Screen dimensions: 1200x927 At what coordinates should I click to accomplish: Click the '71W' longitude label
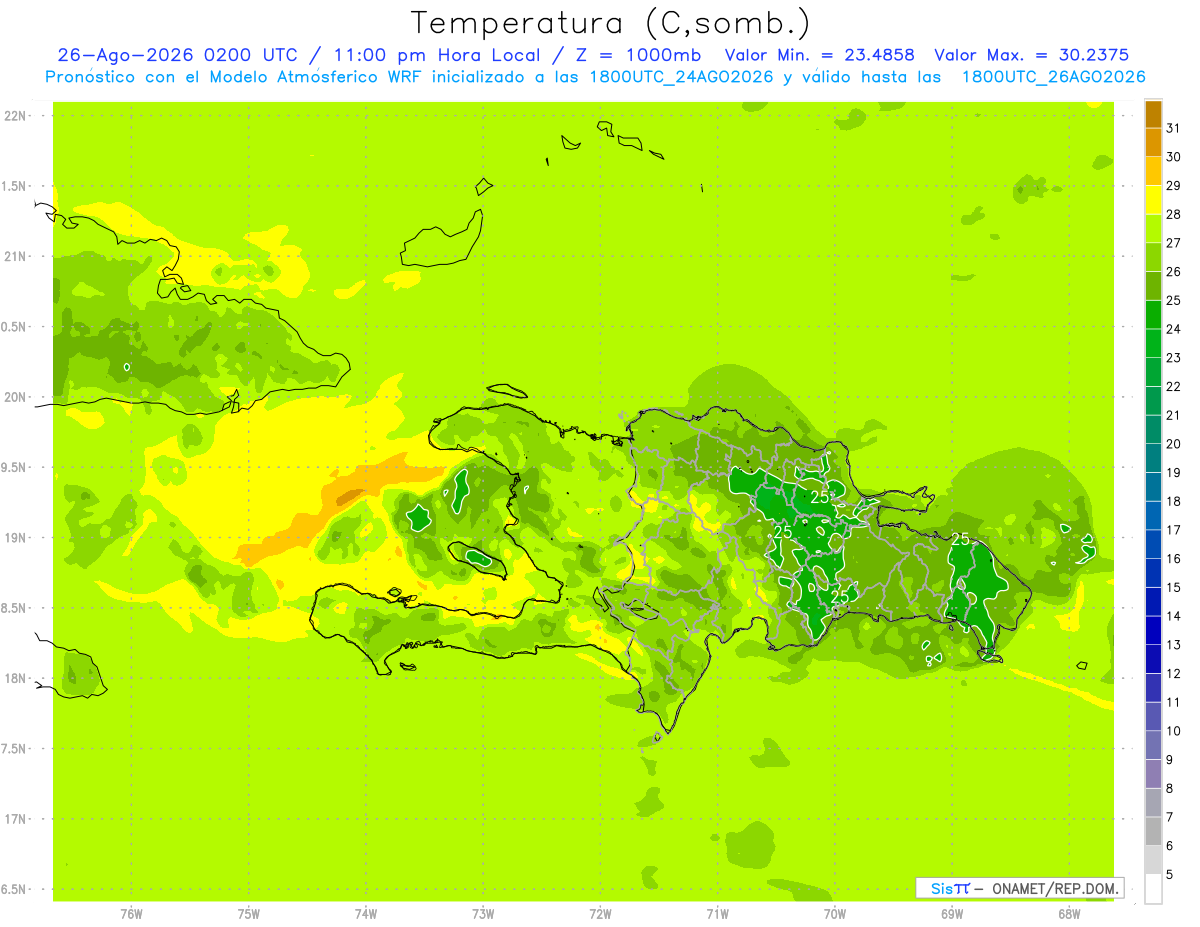718,914
